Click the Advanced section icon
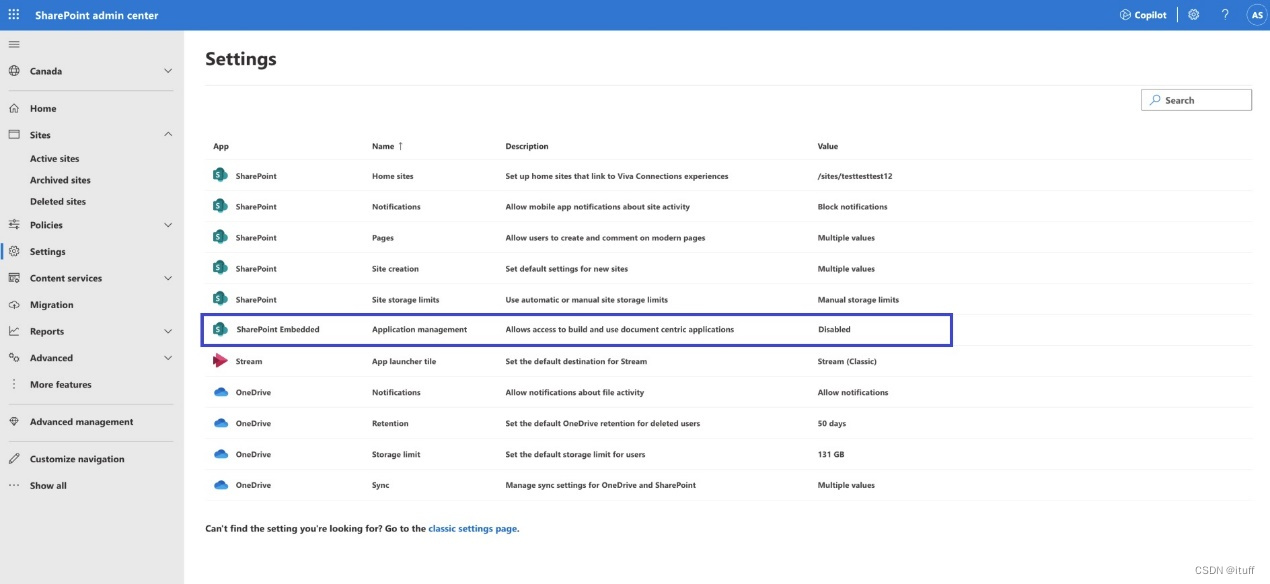1270x584 pixels. 14,358
